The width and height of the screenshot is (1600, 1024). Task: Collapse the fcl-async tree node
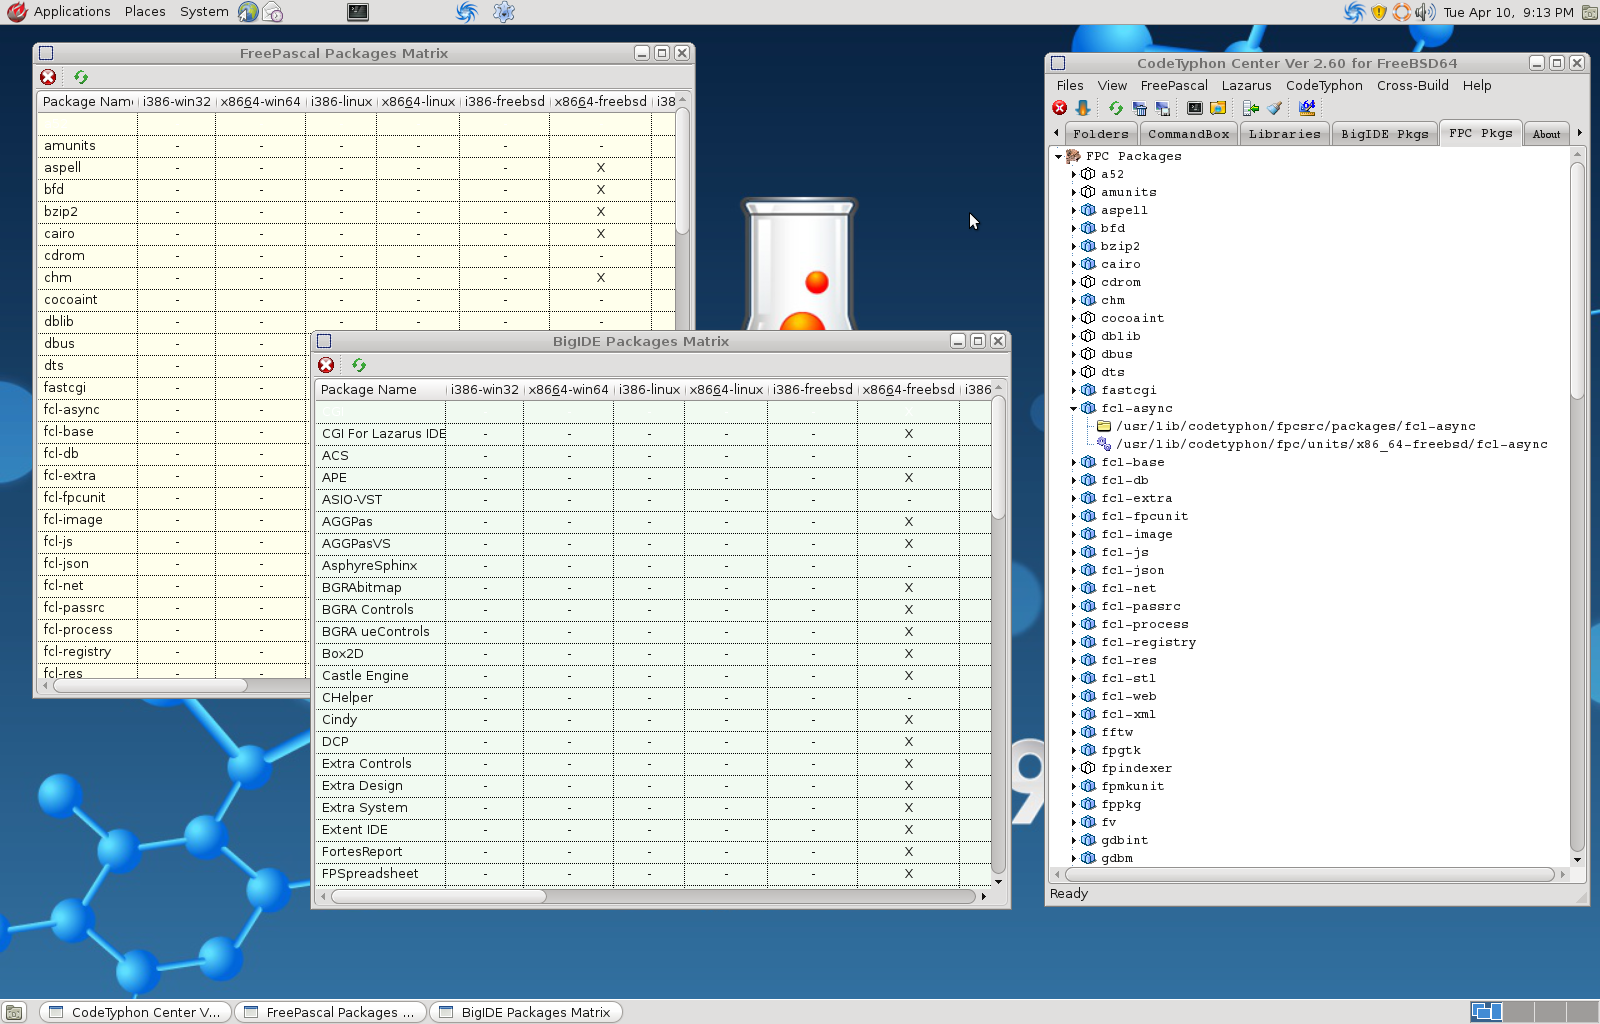point(1074,408)
